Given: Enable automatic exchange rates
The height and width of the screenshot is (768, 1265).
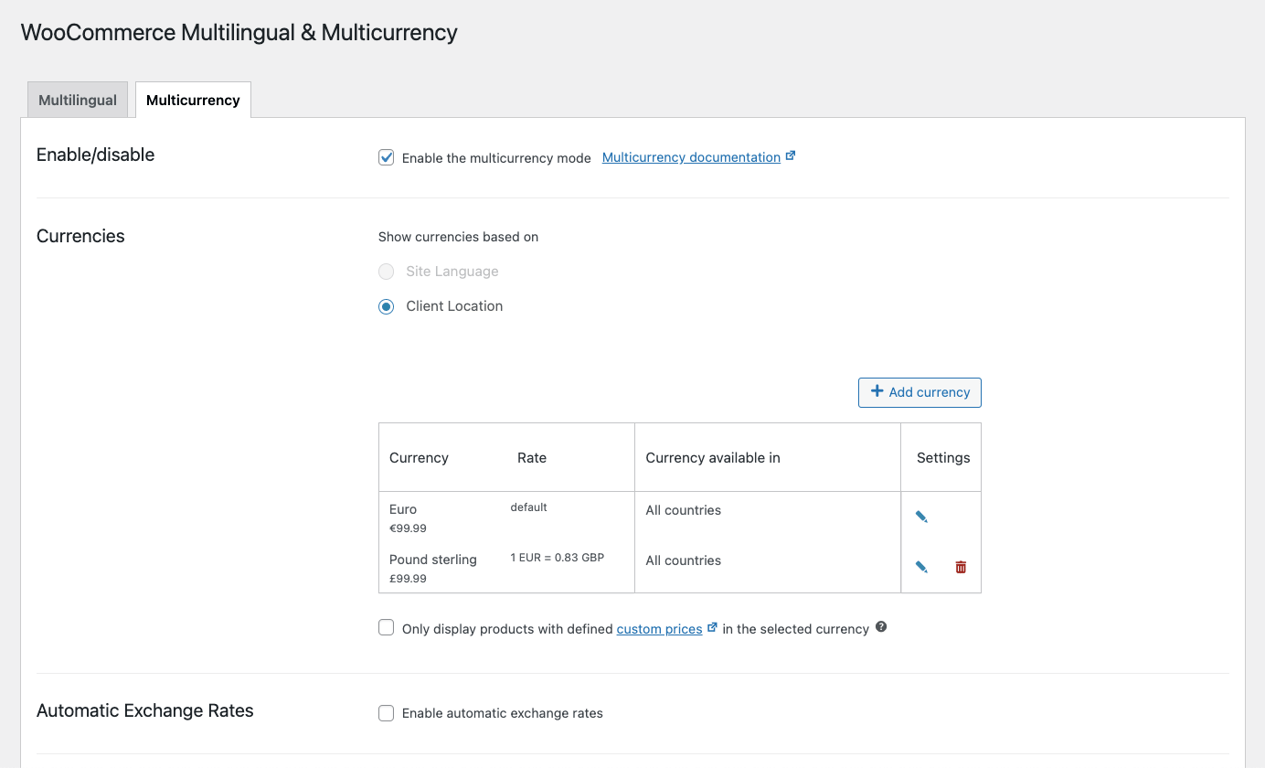Looking at the screenshot, I should tap(386, 713).
